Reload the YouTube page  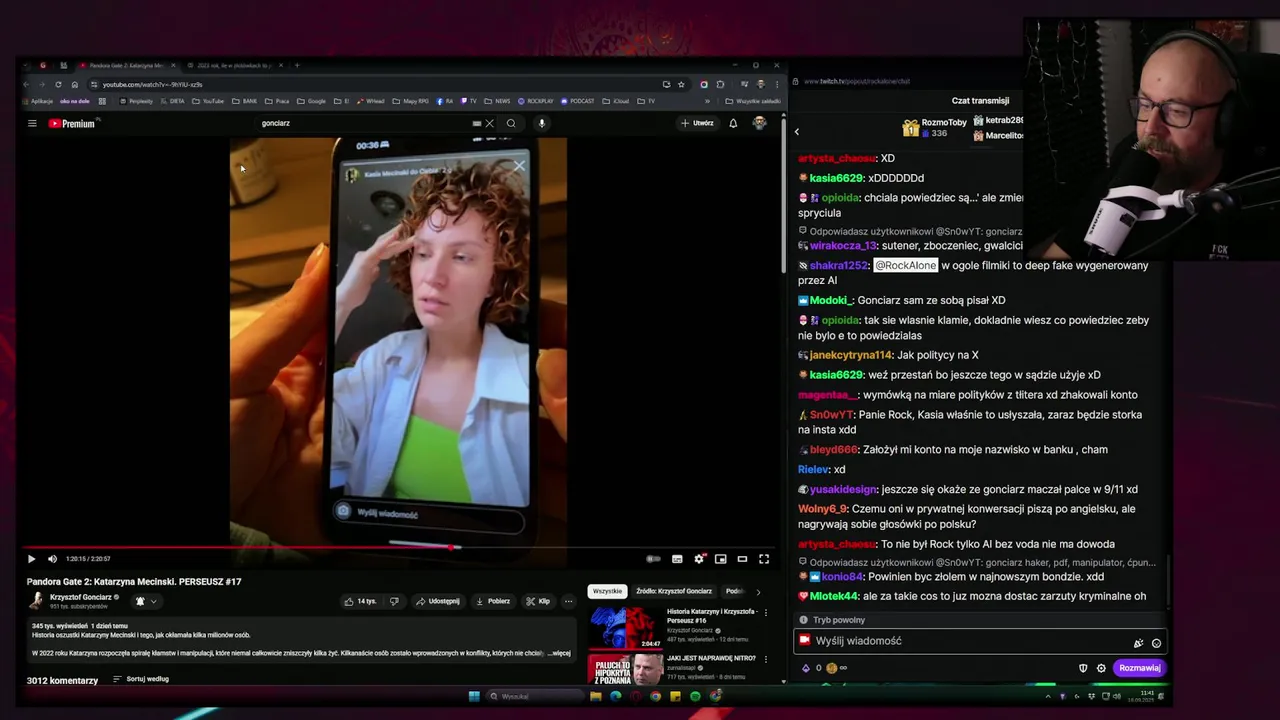58,84
